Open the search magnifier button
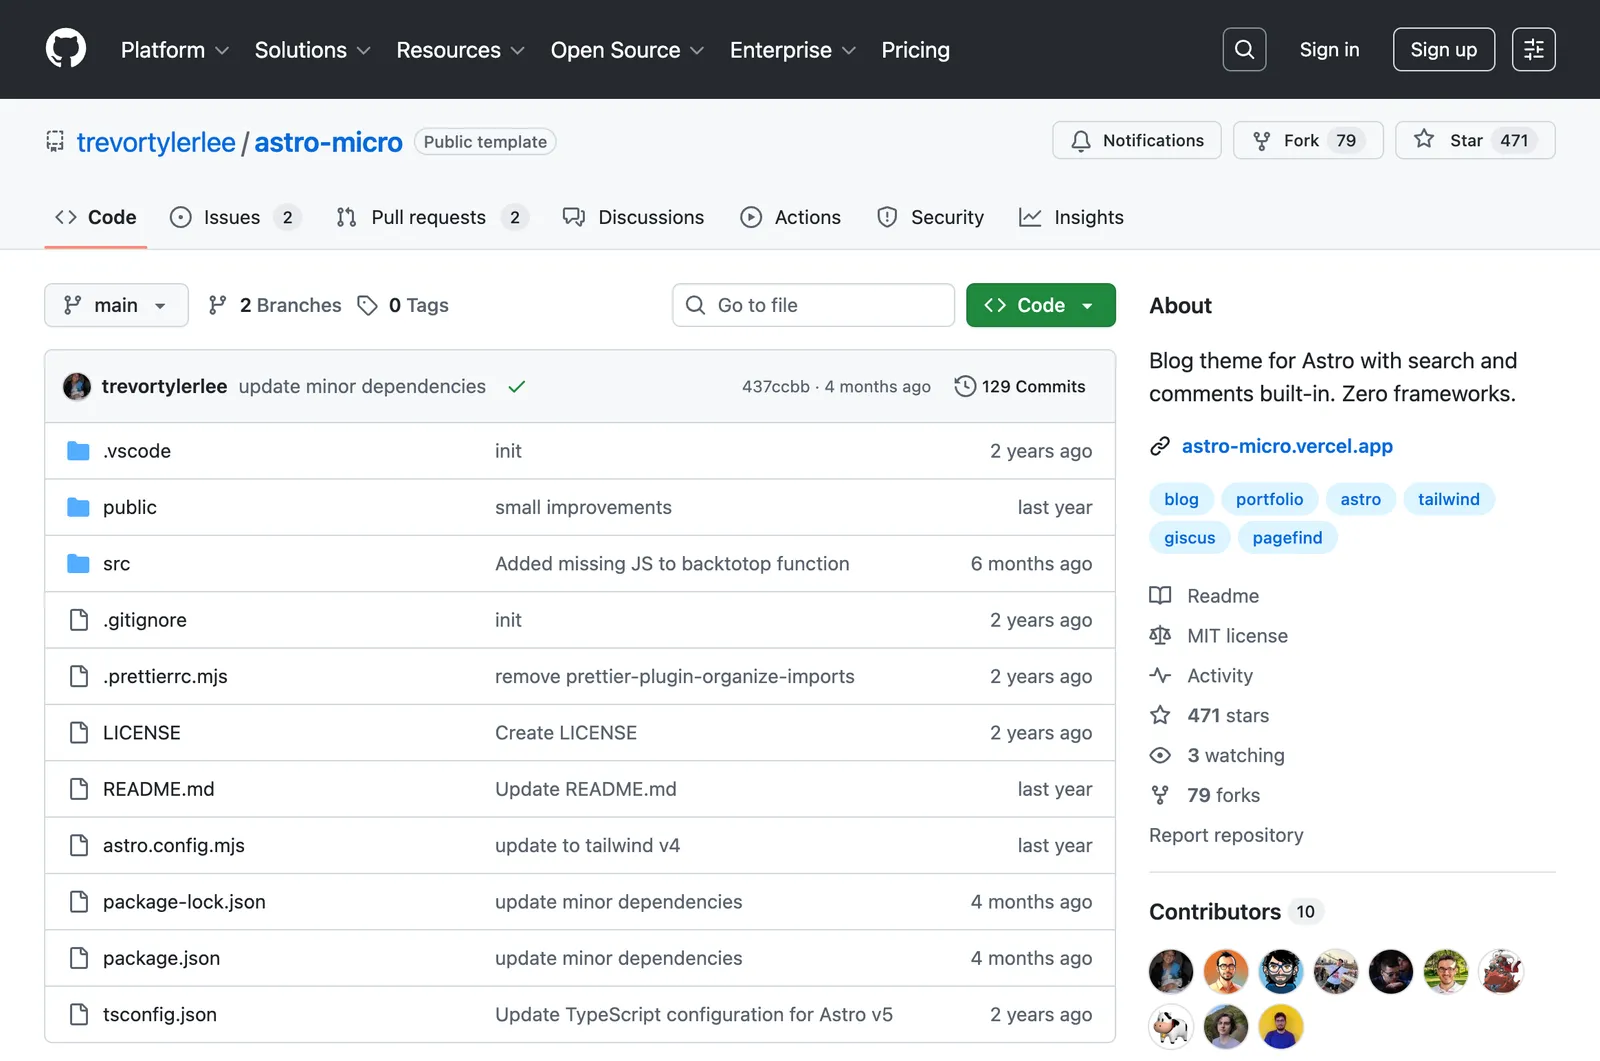 tap(1244, 49)
